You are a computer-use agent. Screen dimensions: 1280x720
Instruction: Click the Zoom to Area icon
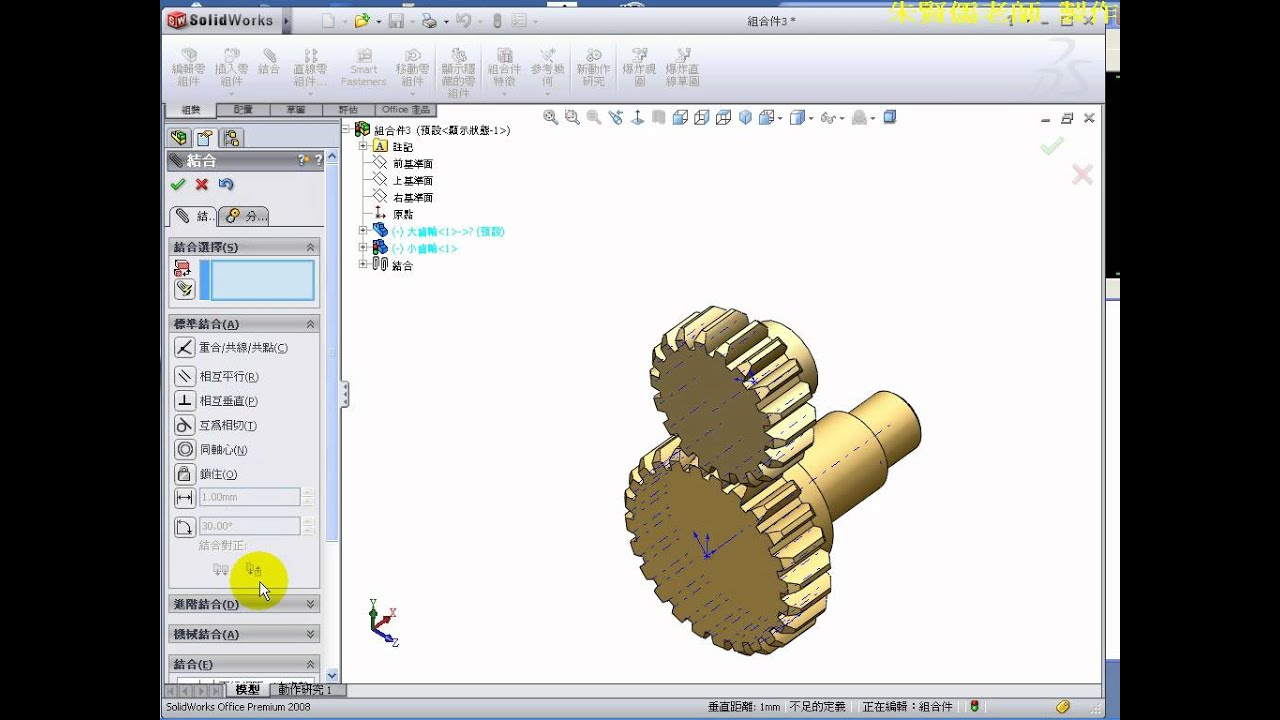point(572,117)
